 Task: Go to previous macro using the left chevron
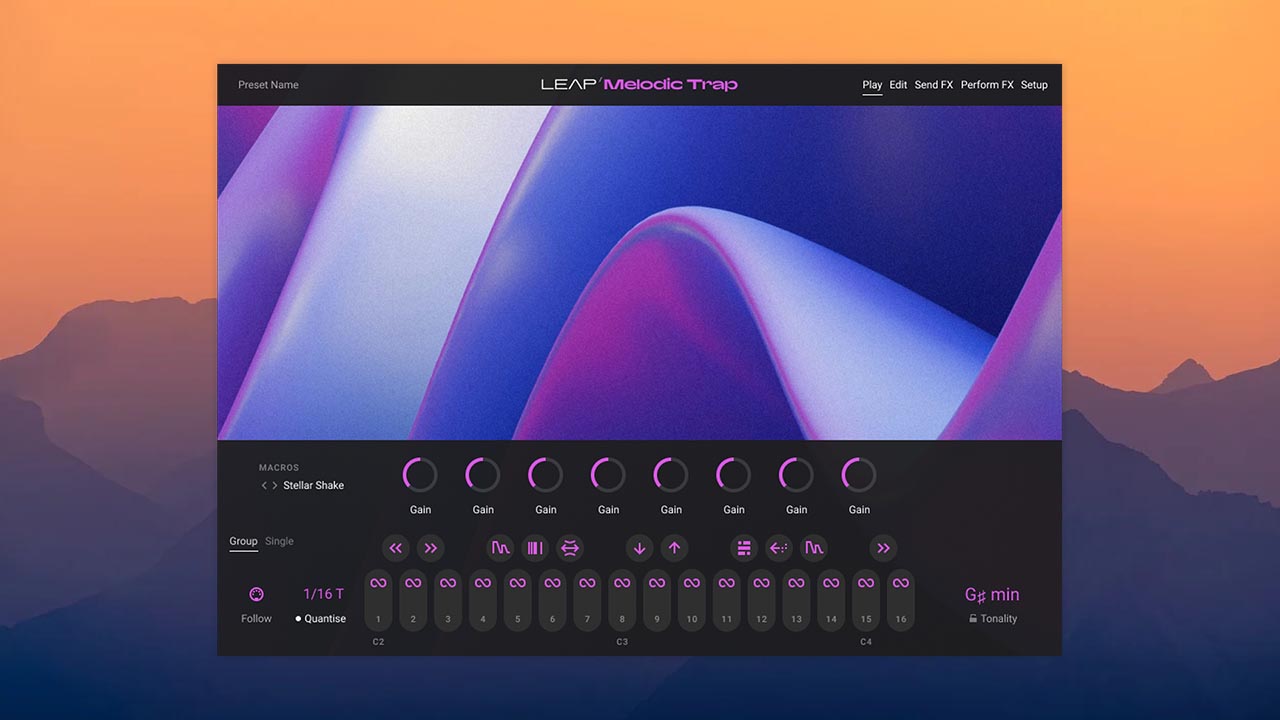coord(263,485)
